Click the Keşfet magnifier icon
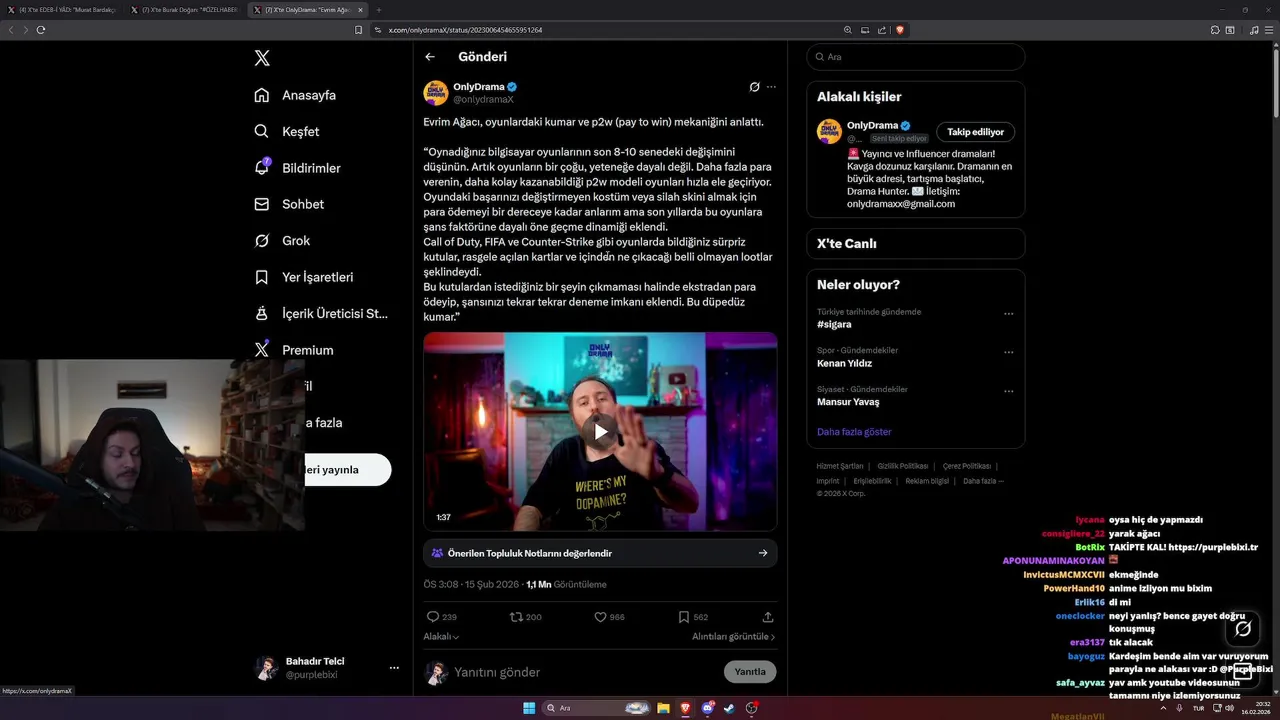 (x=262, y=131)
